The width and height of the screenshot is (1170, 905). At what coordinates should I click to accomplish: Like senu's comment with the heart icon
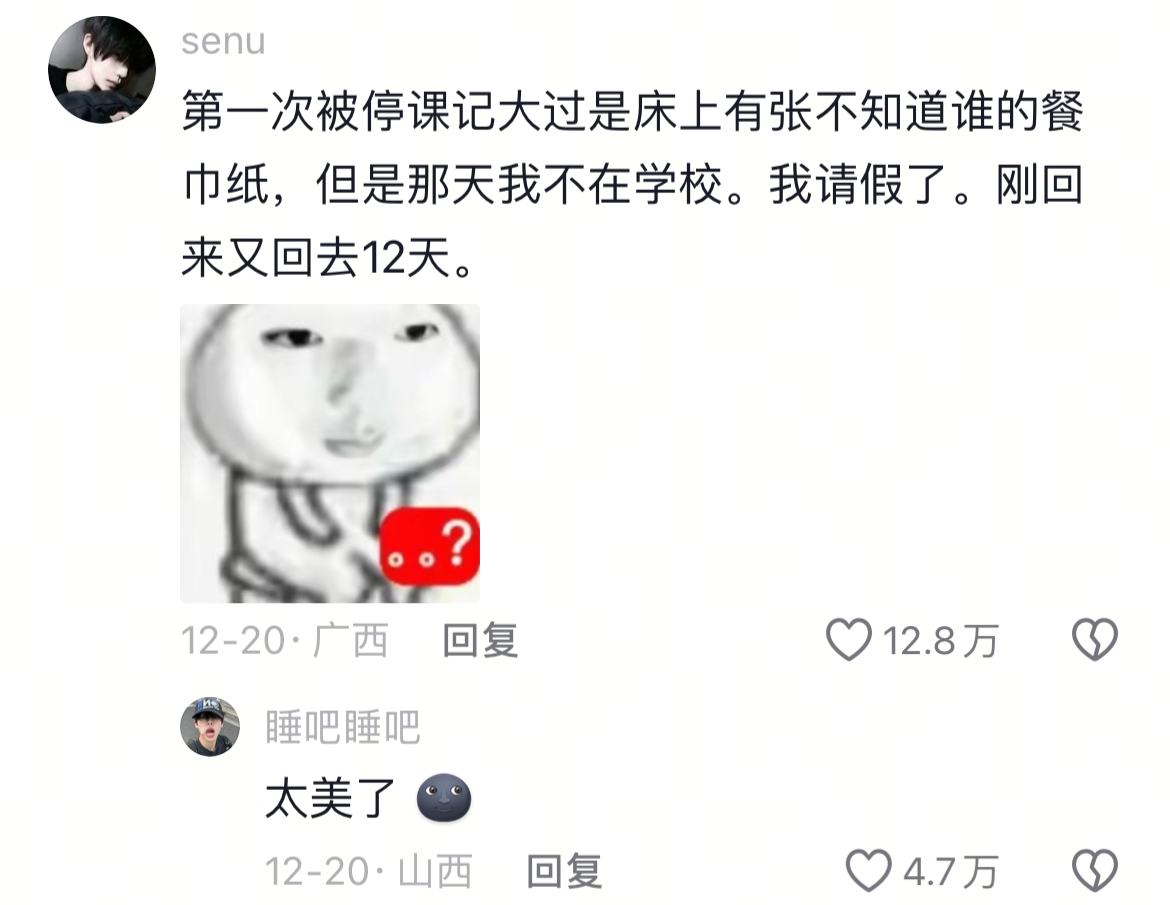[x=848, y=639]
